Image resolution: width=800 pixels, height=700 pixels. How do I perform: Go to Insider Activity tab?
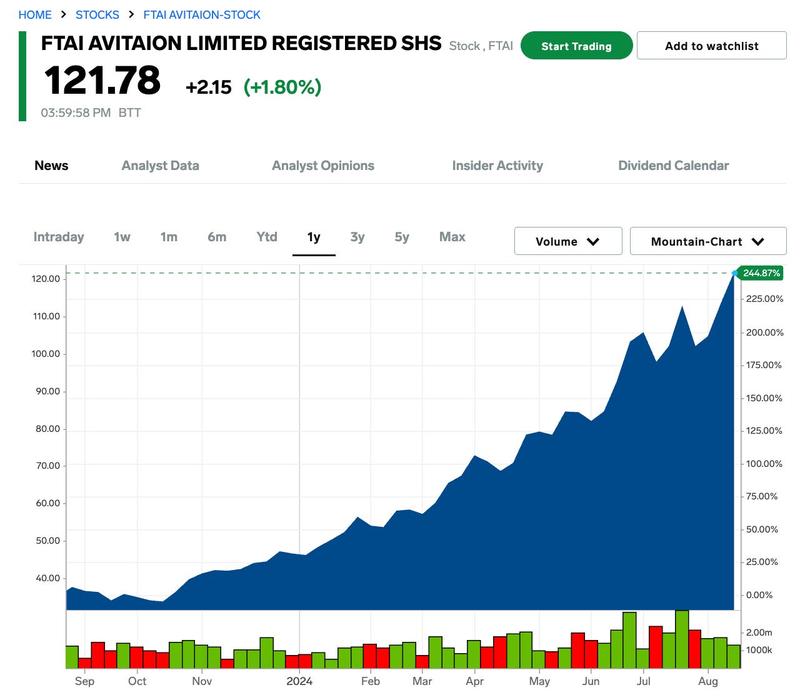pyautogui.click(x=497, y=166)
